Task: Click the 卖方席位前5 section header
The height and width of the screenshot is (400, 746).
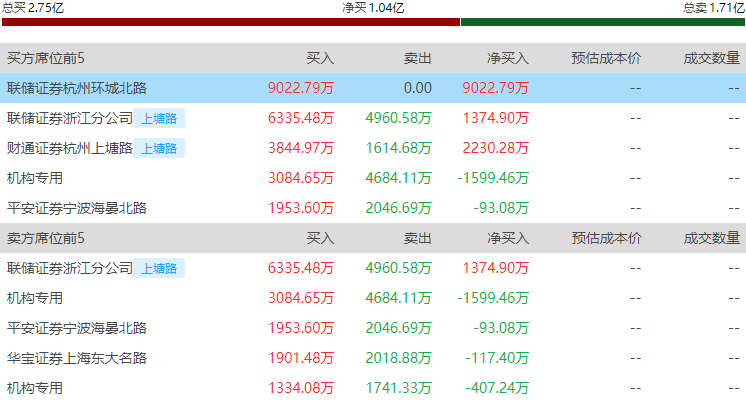Action: [46, 238]
